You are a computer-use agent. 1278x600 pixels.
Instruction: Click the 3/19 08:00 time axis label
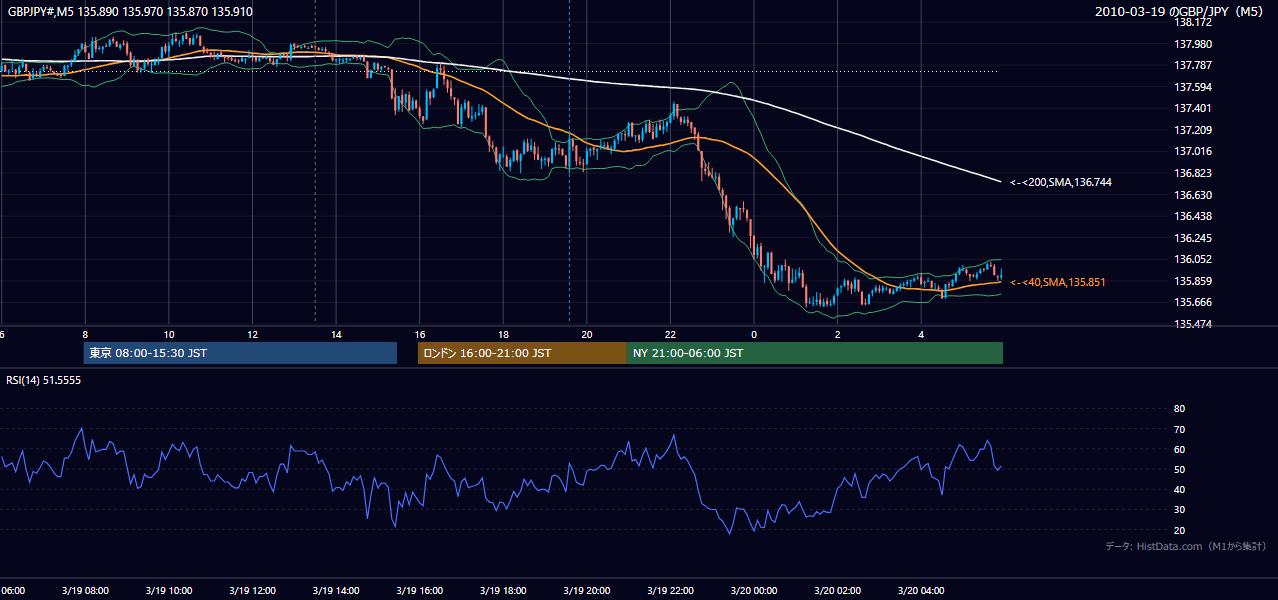pyautogui.click(x=84, y=591)
